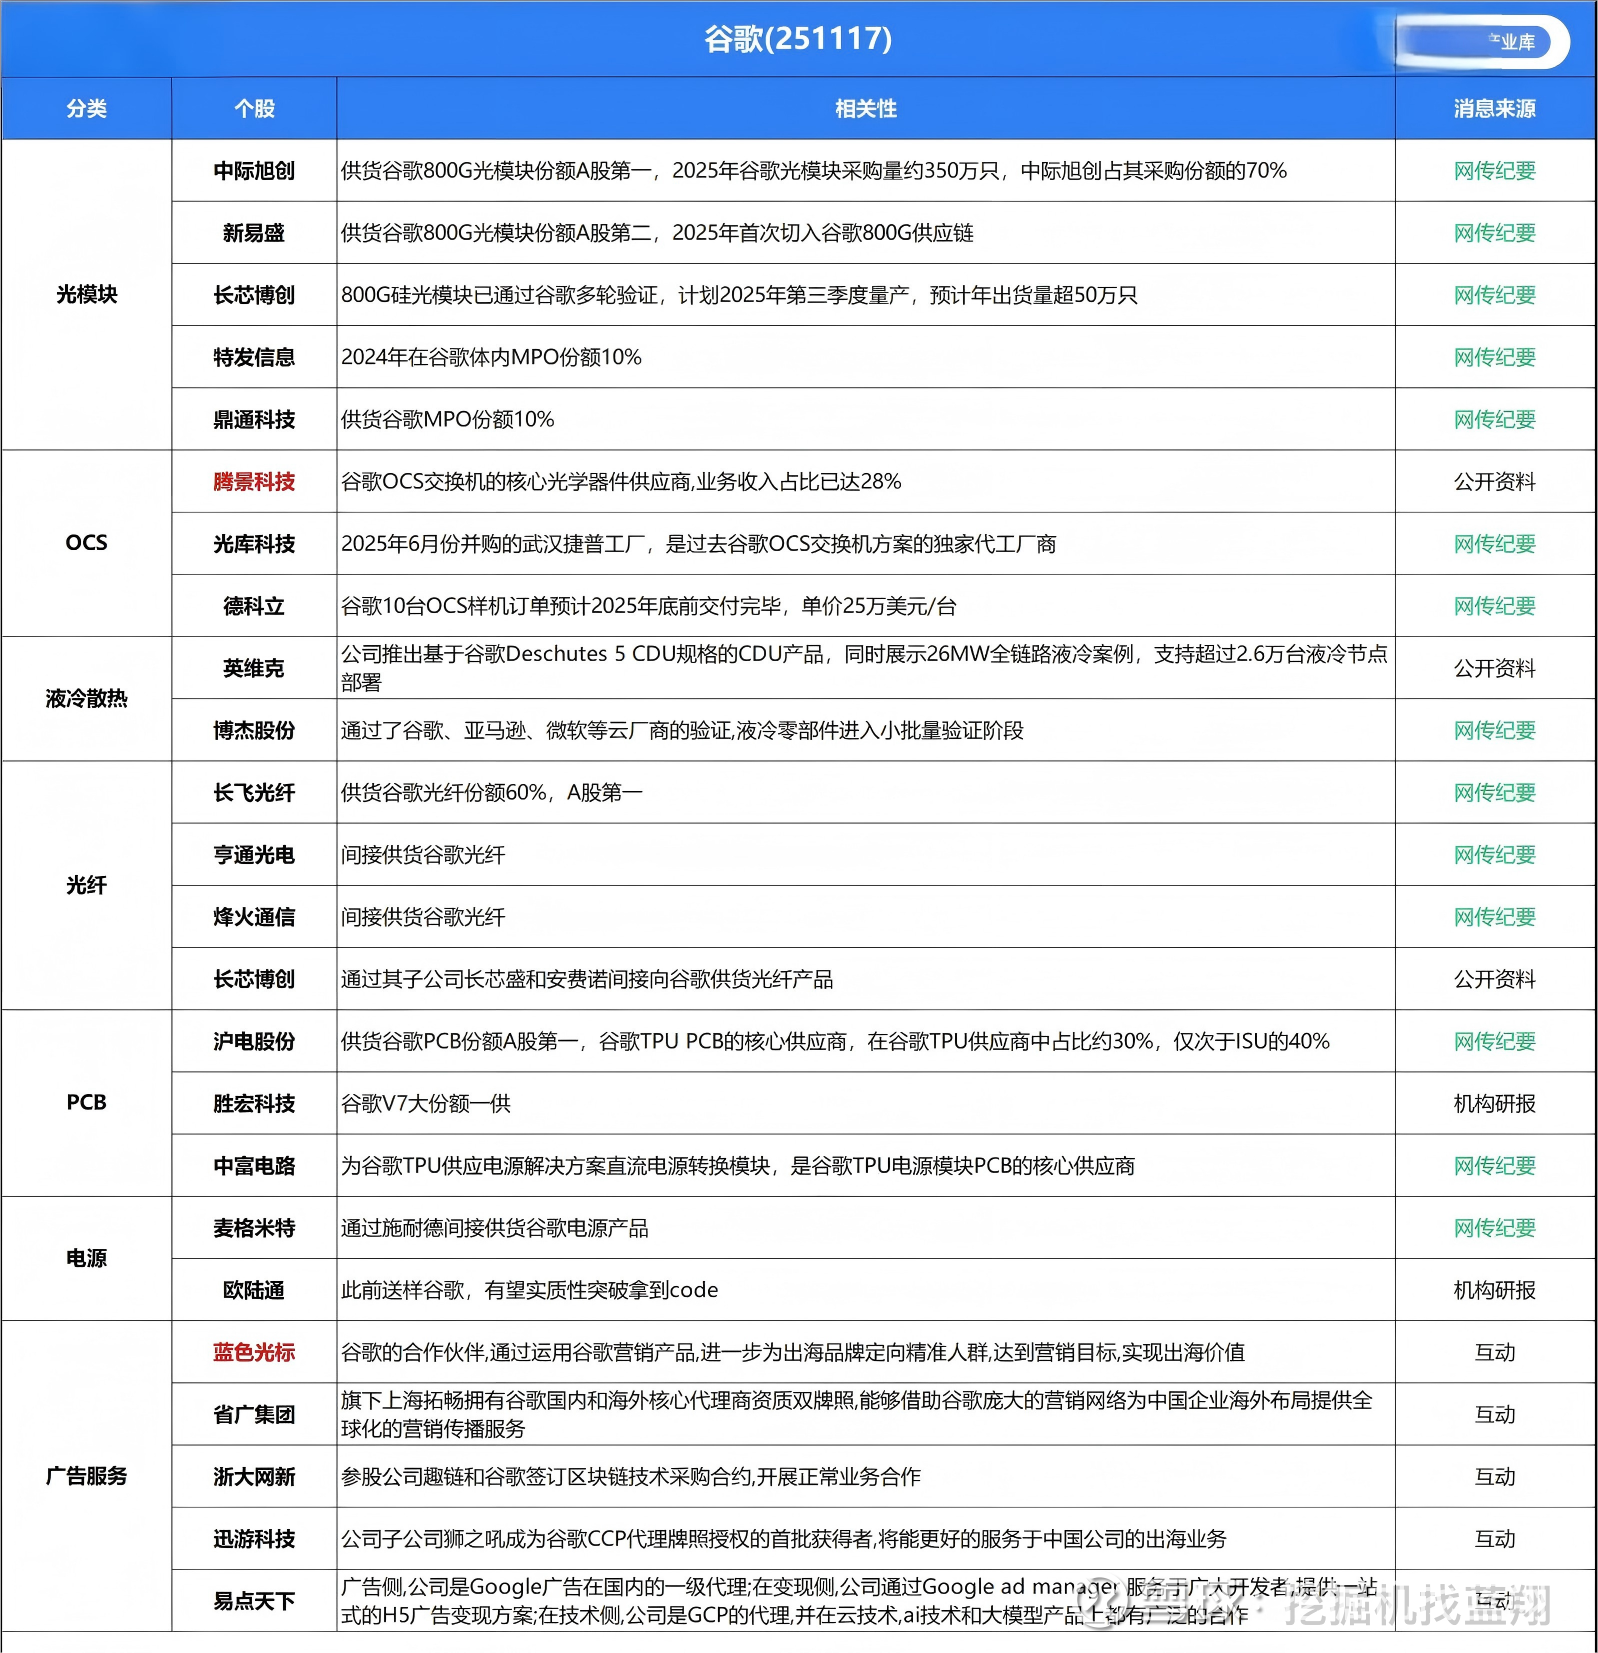Click the PCB category cell
Screen dimensions: 1598x1653
pos(87,1103)
